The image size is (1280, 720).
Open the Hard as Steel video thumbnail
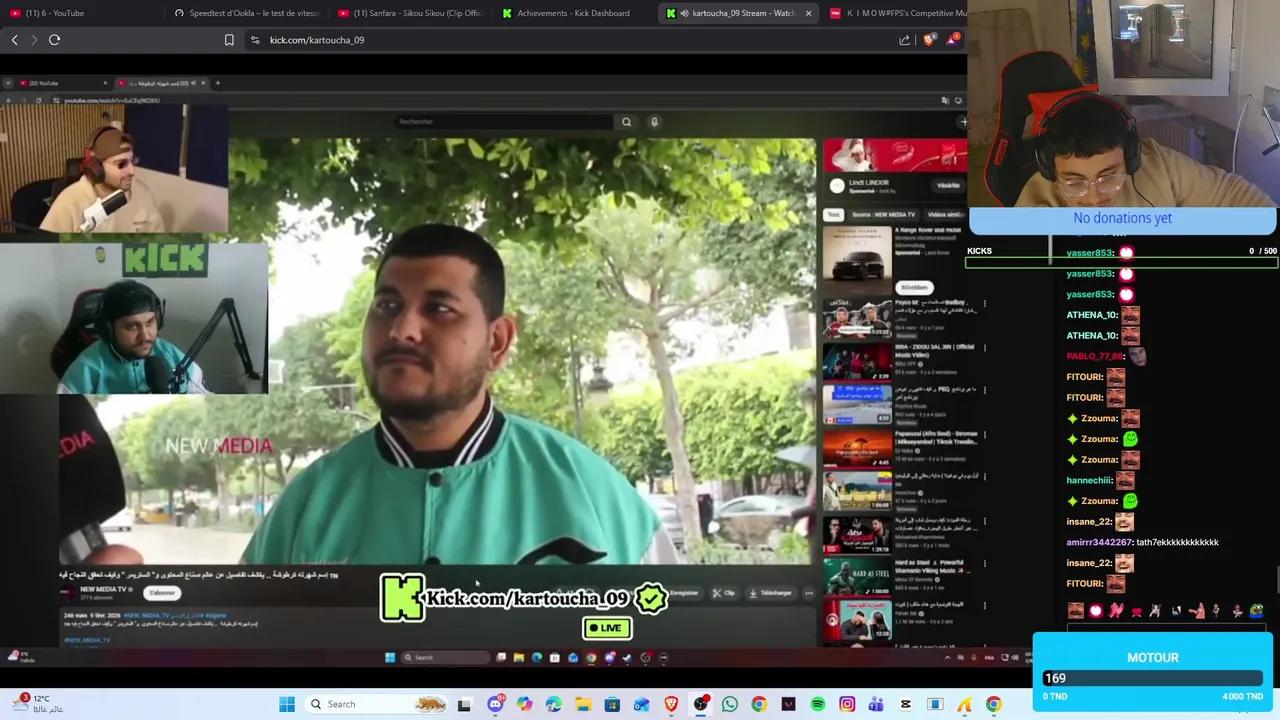pos(857,578)
